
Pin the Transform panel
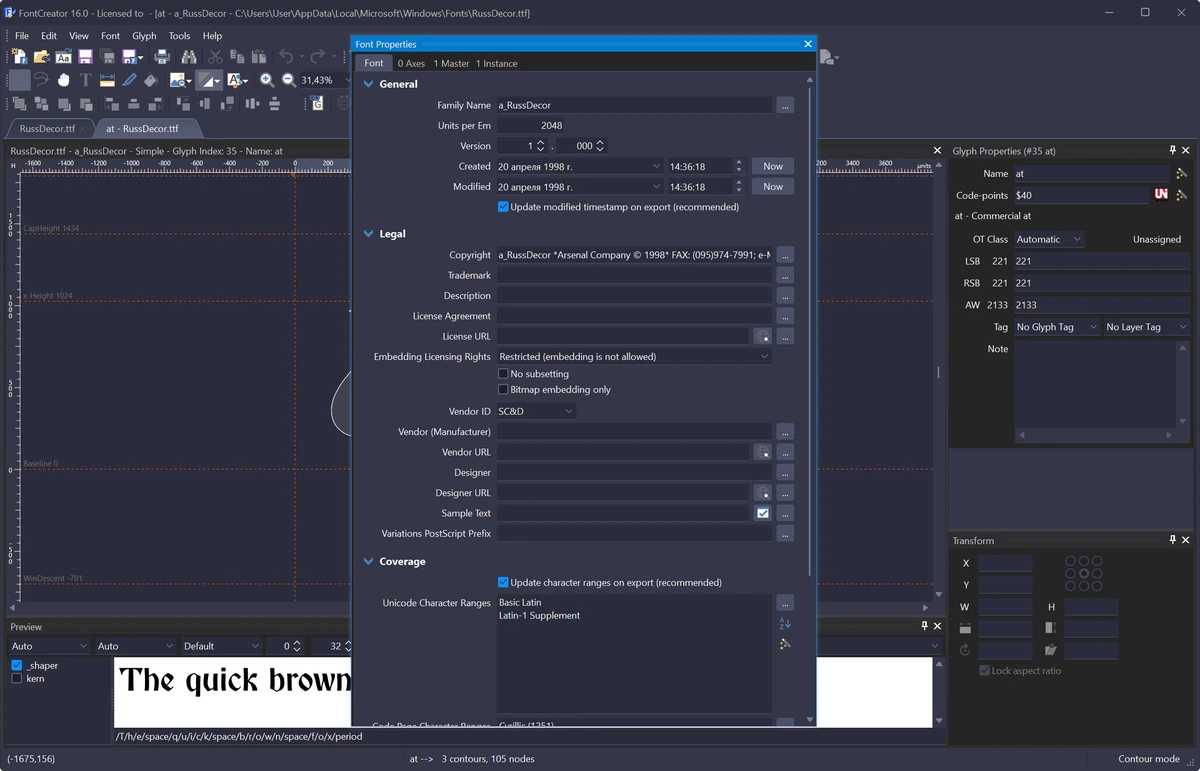1173,540
